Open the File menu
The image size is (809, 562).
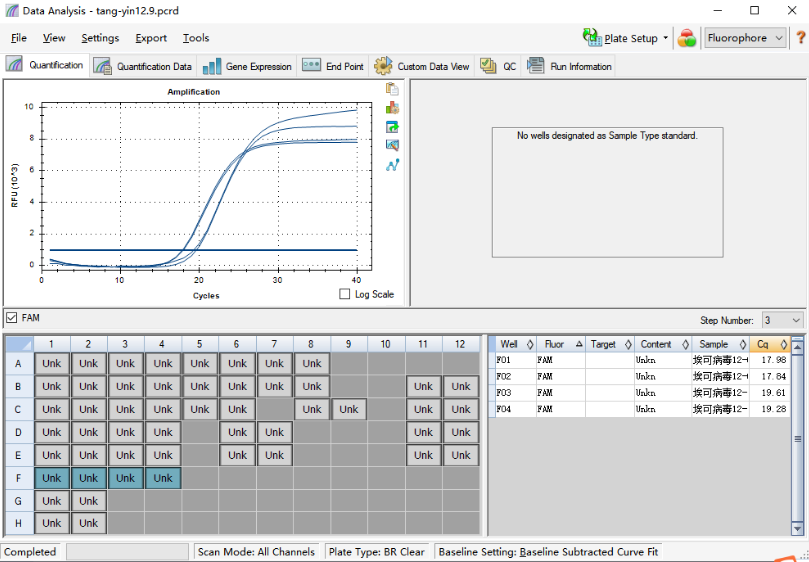click(x=19, y=38)
